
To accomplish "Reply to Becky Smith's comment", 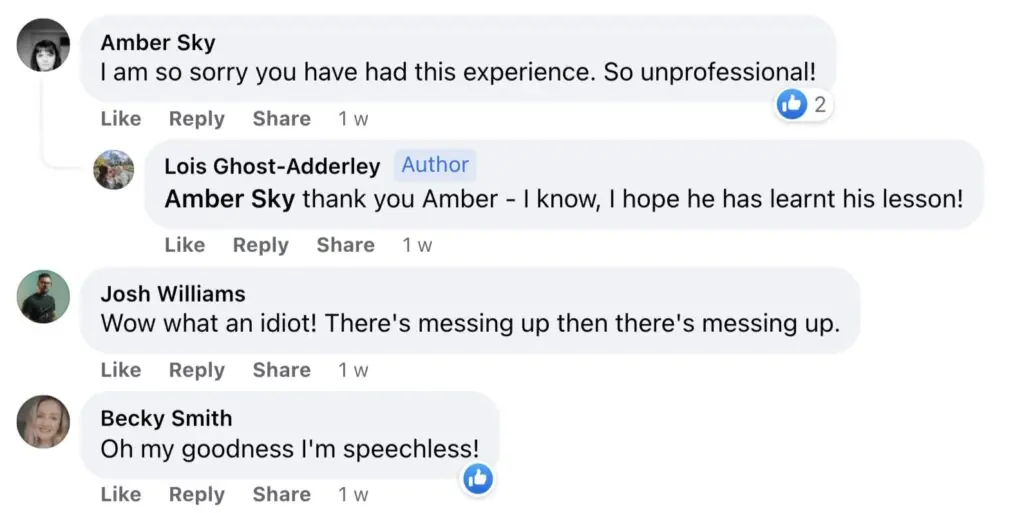I will (x=196, y=495).
